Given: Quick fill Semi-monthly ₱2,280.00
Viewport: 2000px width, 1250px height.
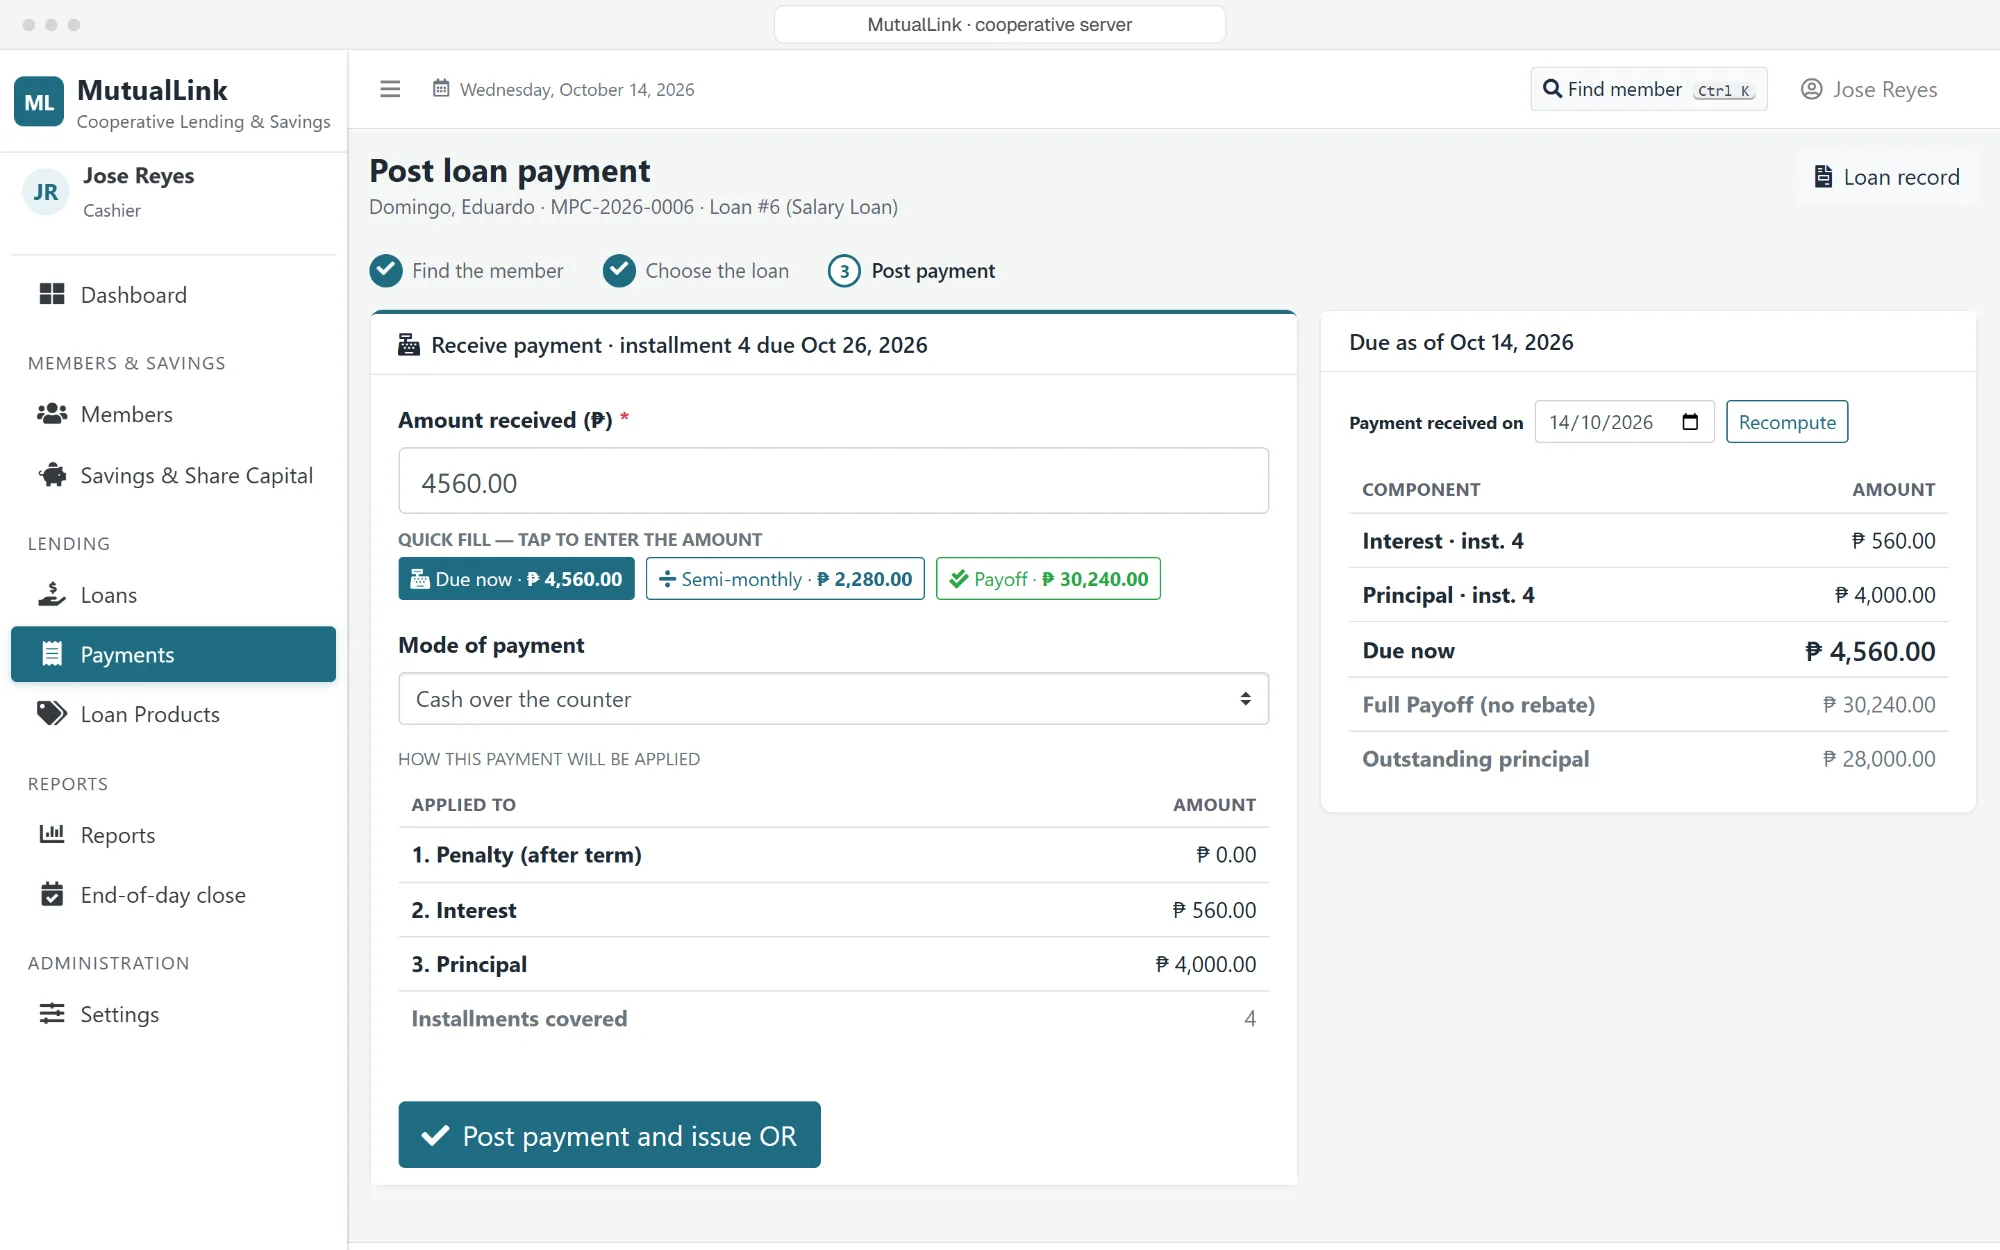Looking at the screenshot, I should click(x=785, y=579).
